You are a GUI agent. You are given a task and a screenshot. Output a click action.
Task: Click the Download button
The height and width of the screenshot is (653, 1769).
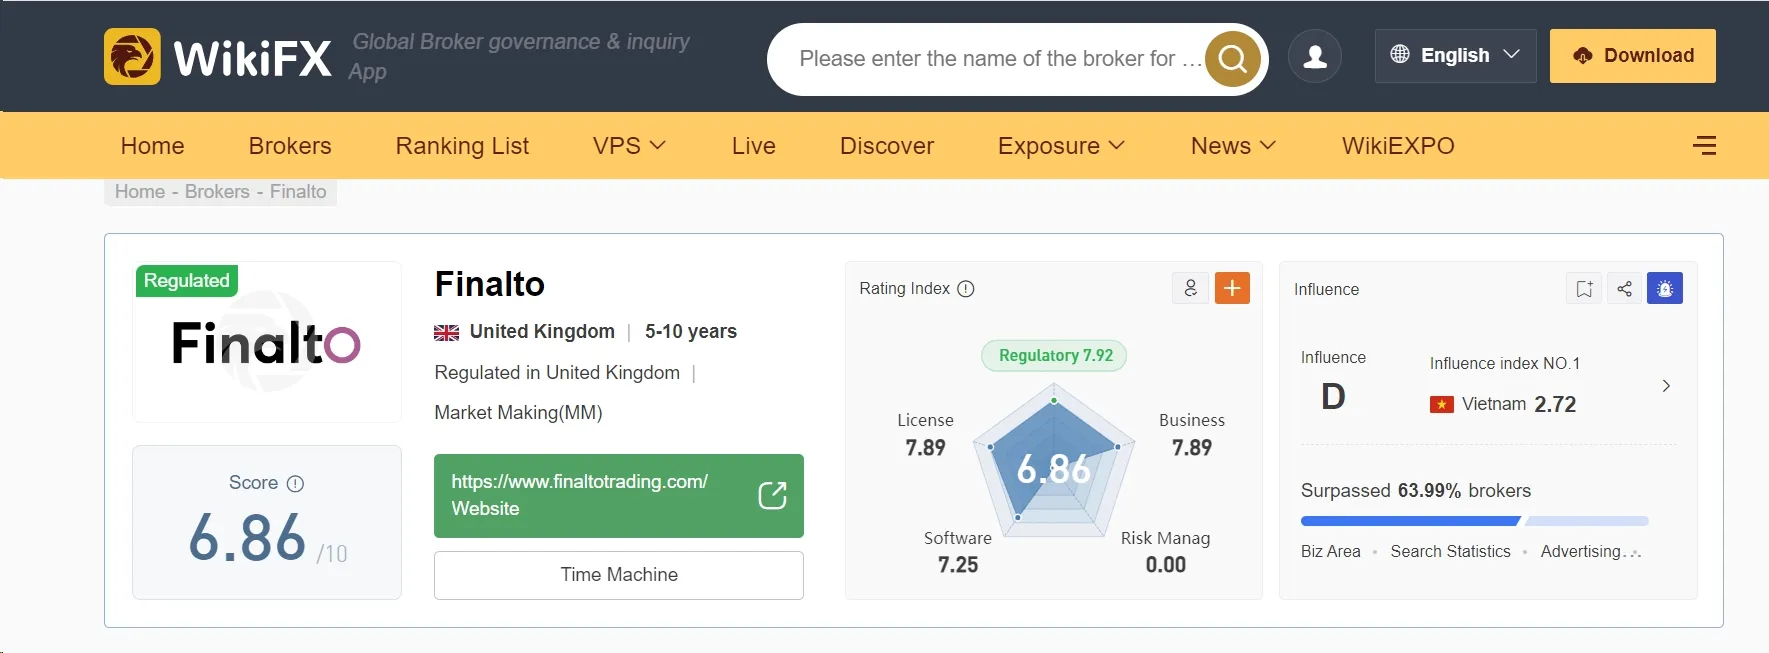click(x=1633, y=55)
